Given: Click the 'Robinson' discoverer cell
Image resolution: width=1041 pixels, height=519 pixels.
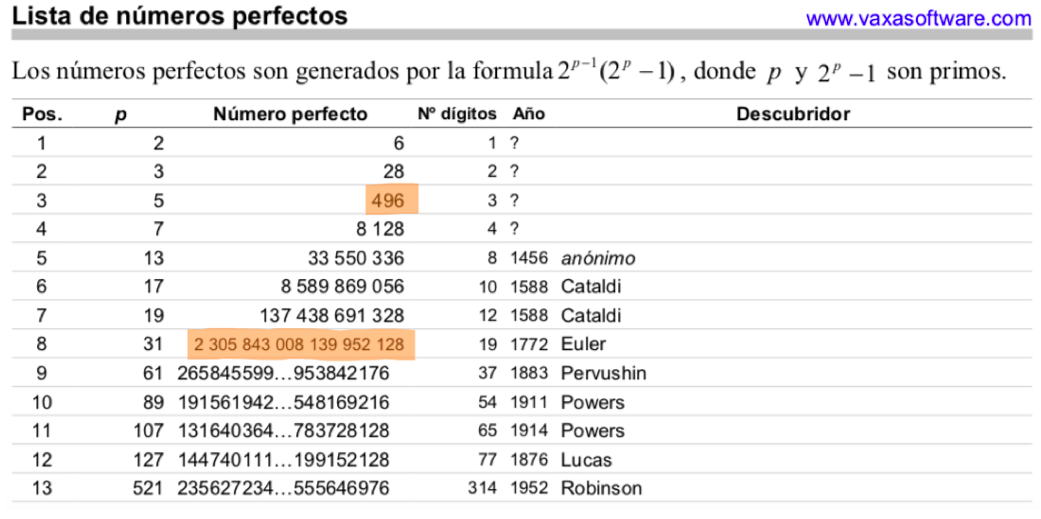Looking at the screenshot, I should pos(601,489).
